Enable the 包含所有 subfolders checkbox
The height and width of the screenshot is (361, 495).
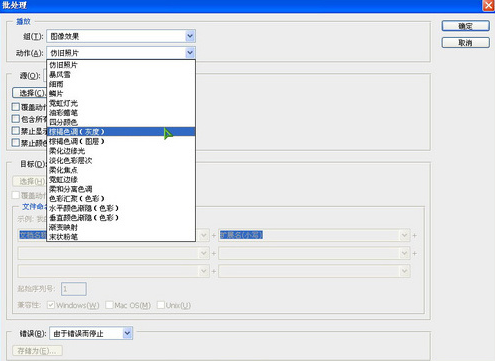16,119
